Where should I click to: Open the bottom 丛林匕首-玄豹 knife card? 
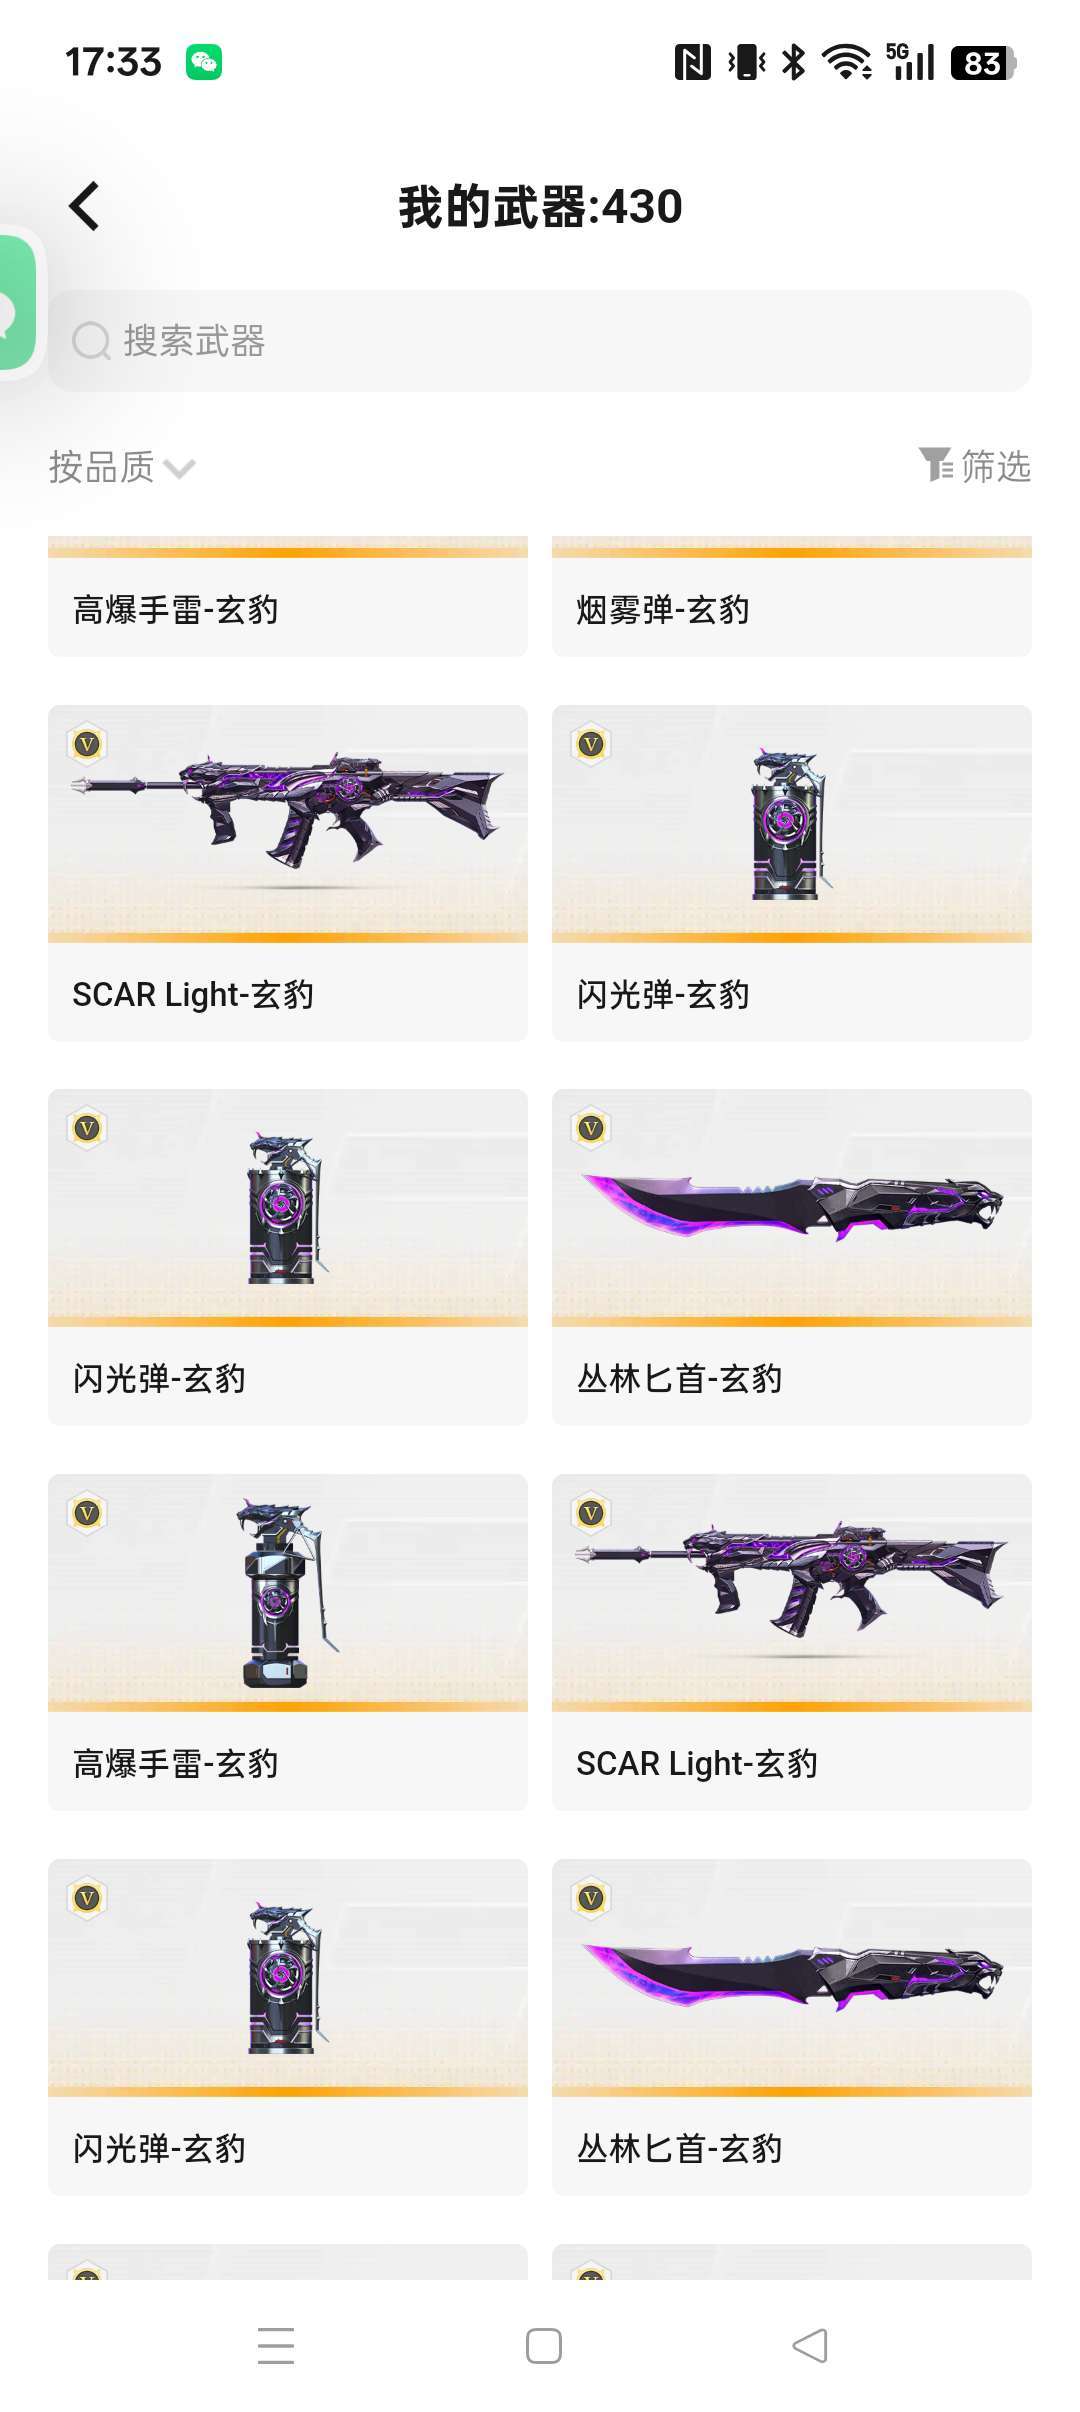(x=792, y=2027)
